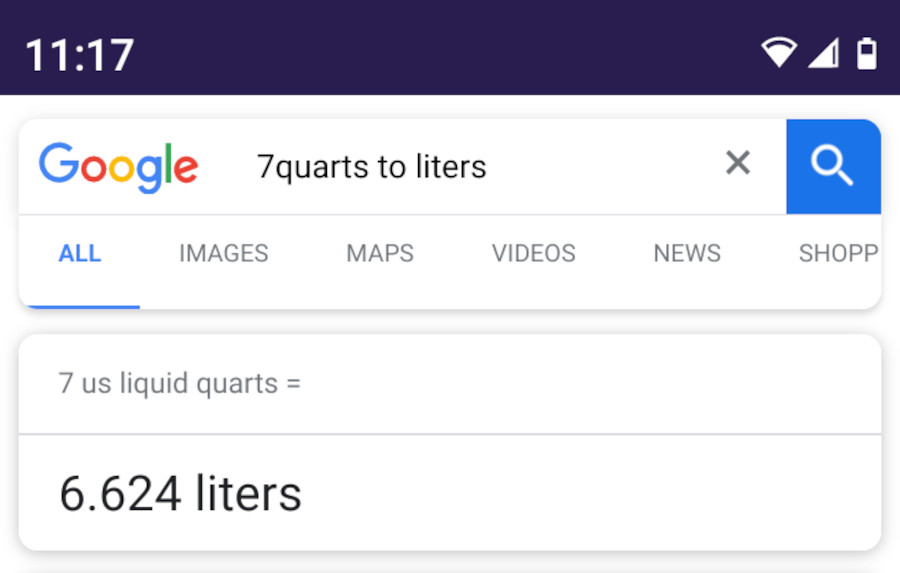Open the MAPS tab

tap(380, 254)
